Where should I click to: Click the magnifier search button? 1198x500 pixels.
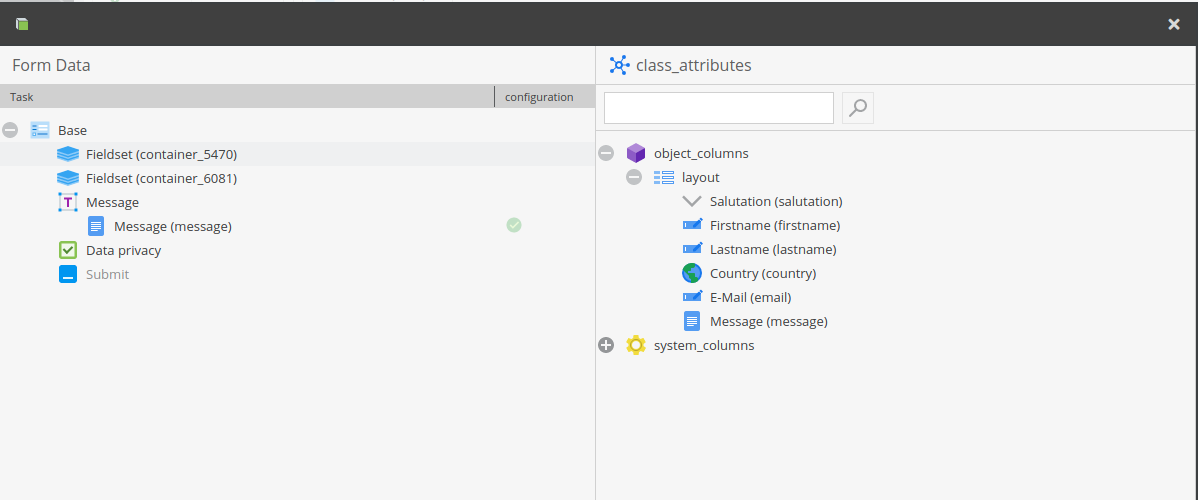click(x=858, y=108)
